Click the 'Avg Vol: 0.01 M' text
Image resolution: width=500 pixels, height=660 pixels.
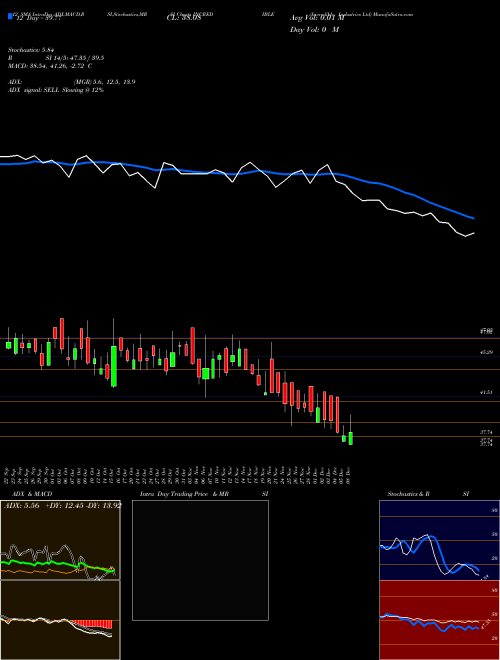[x=317, y=18]
